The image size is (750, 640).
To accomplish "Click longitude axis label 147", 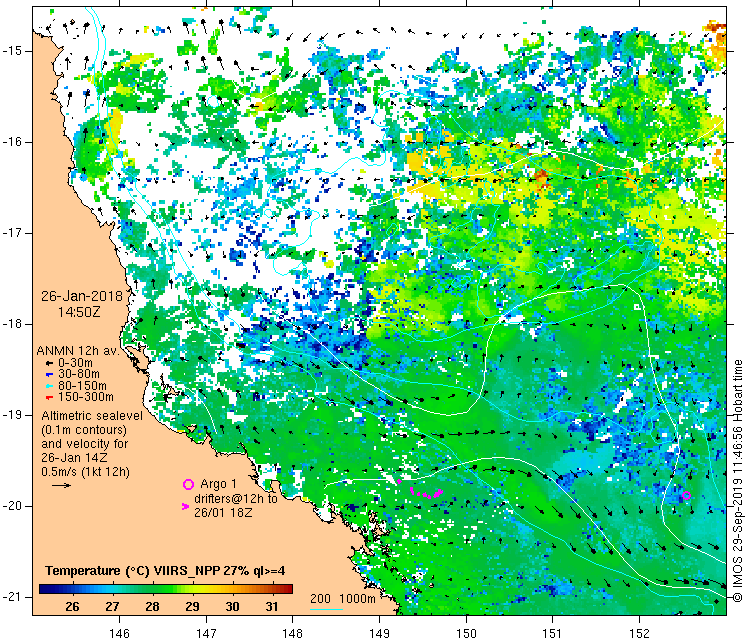I will [206, 633].
